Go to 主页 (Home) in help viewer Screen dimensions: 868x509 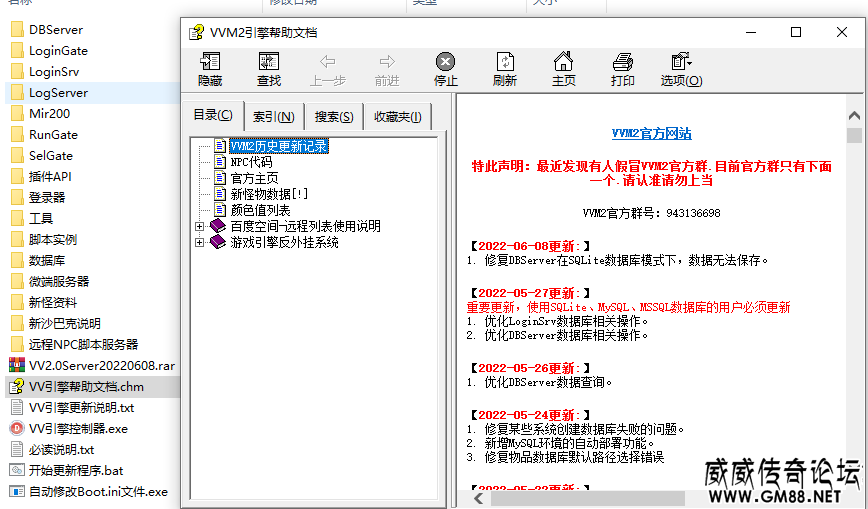pyautogui.click(x=564, y=69)
